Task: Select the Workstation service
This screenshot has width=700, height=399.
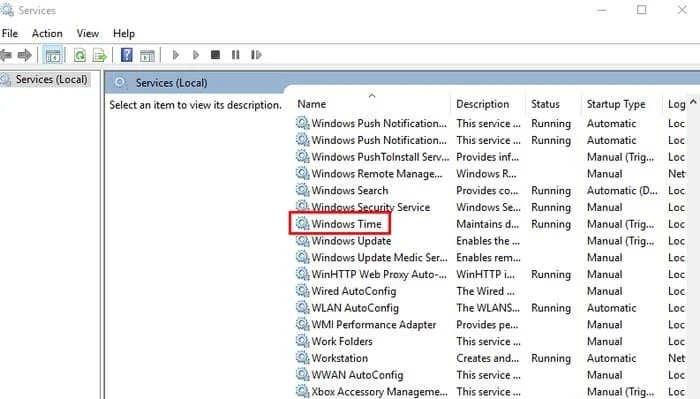Action: 340,358
